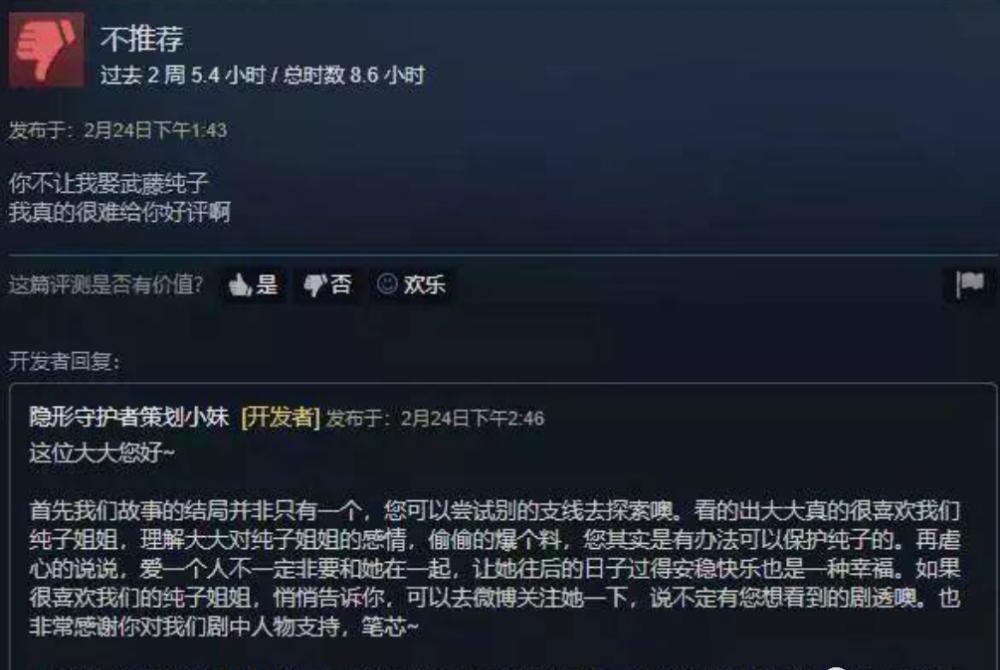Click the [开发者] developer badge
Screen dimensions: 1000x670
pyautogui.click(x=281, y=418)
